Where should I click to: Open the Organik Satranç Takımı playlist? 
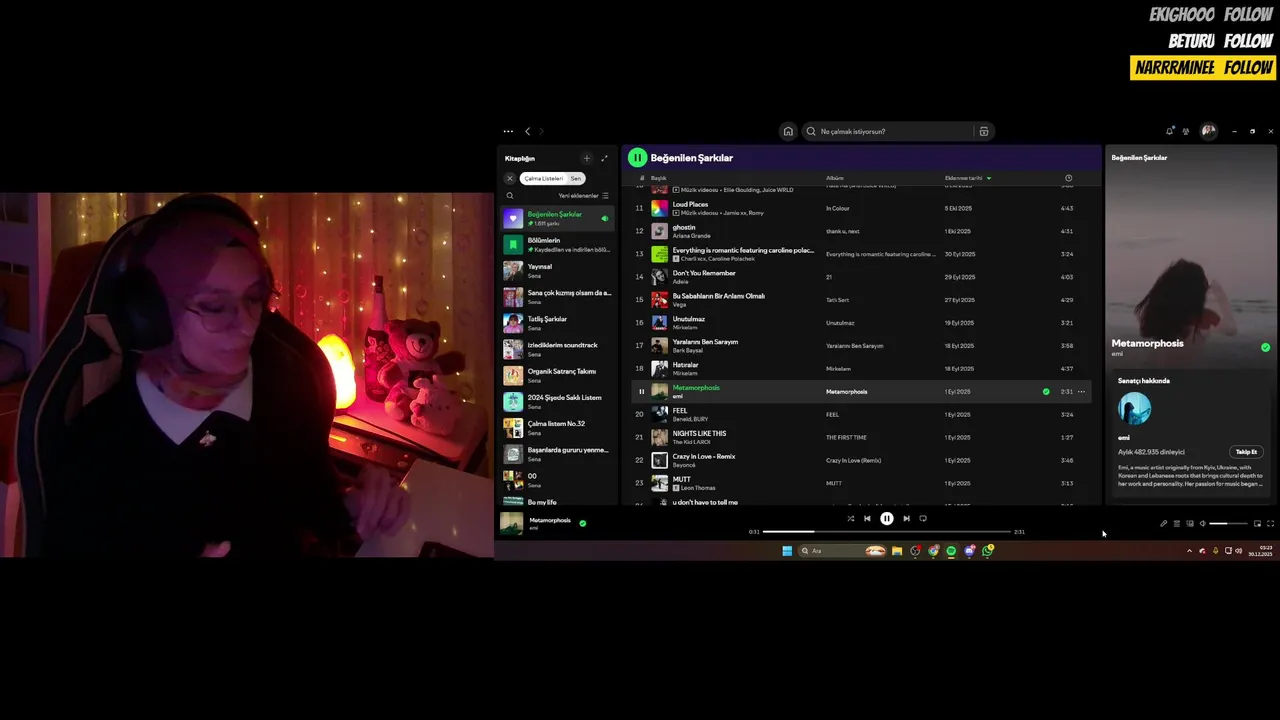[x=557, y=375]
